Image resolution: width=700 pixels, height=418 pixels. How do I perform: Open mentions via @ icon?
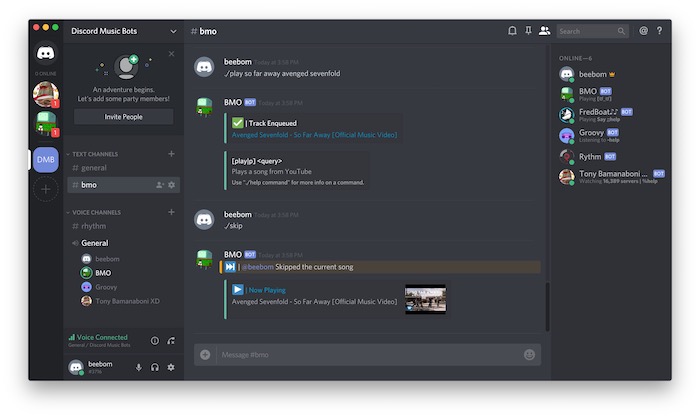coord(643,31)
